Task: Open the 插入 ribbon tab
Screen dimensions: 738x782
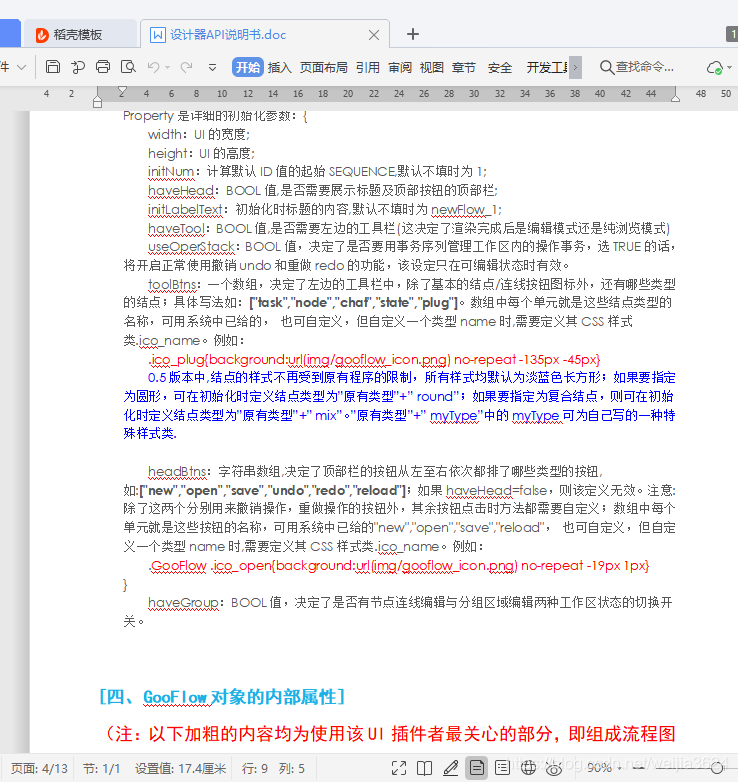Action: (280, 67)
